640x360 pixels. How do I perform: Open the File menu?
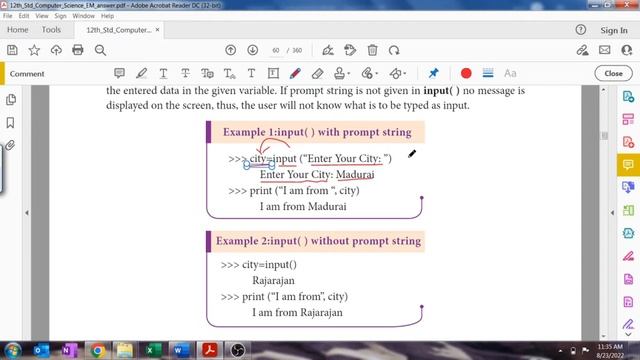pos(8,16)
